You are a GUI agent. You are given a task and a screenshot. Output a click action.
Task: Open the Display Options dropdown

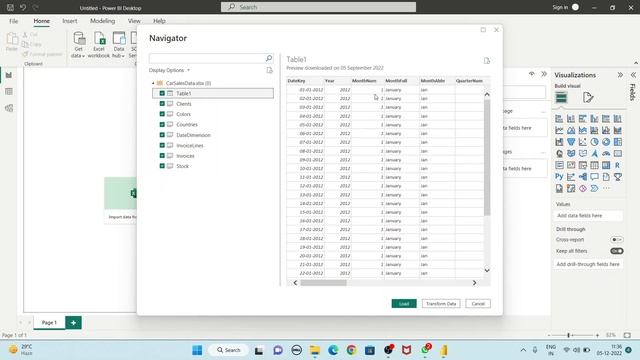point(169,70)
